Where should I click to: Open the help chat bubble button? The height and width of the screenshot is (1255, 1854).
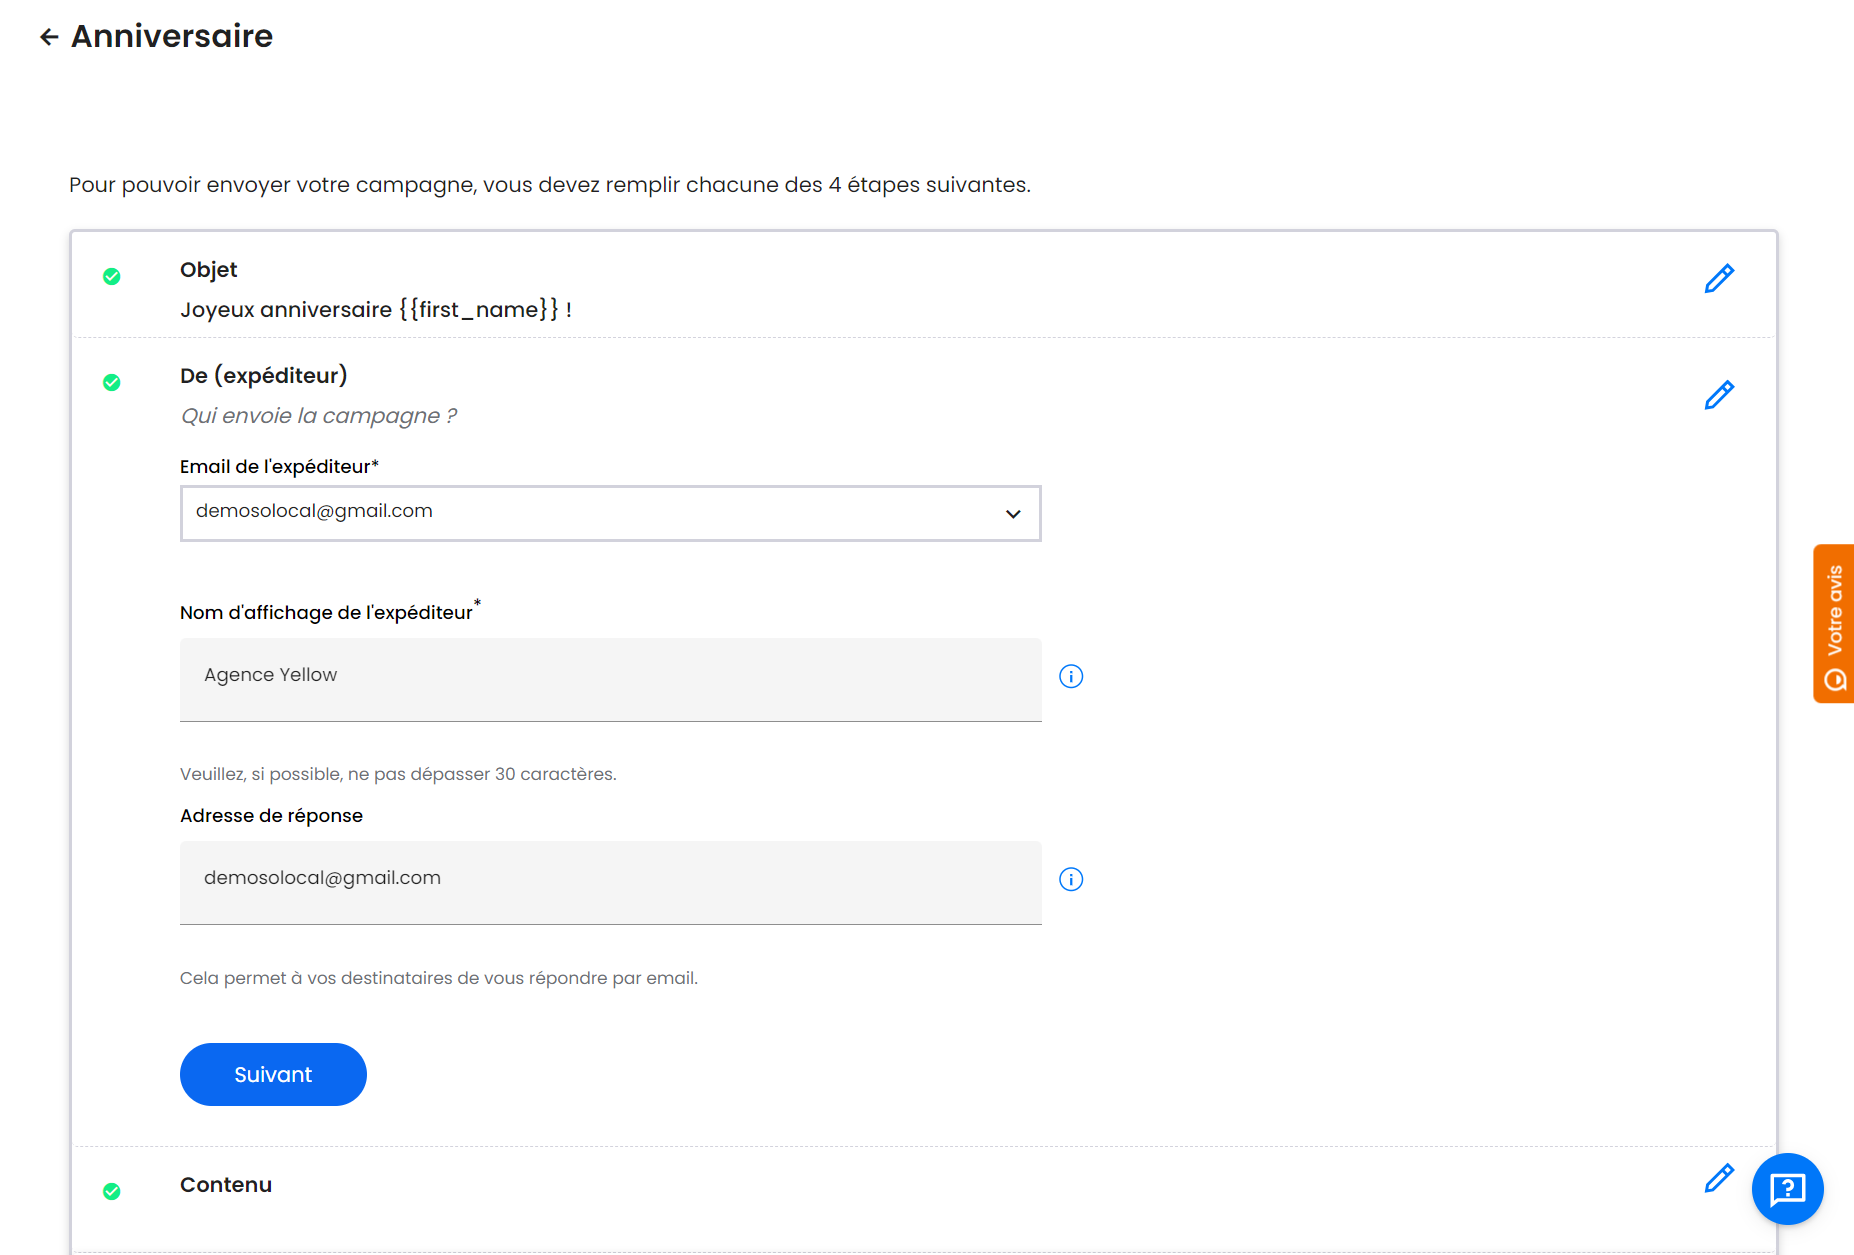click(x=1787, y=1189)
